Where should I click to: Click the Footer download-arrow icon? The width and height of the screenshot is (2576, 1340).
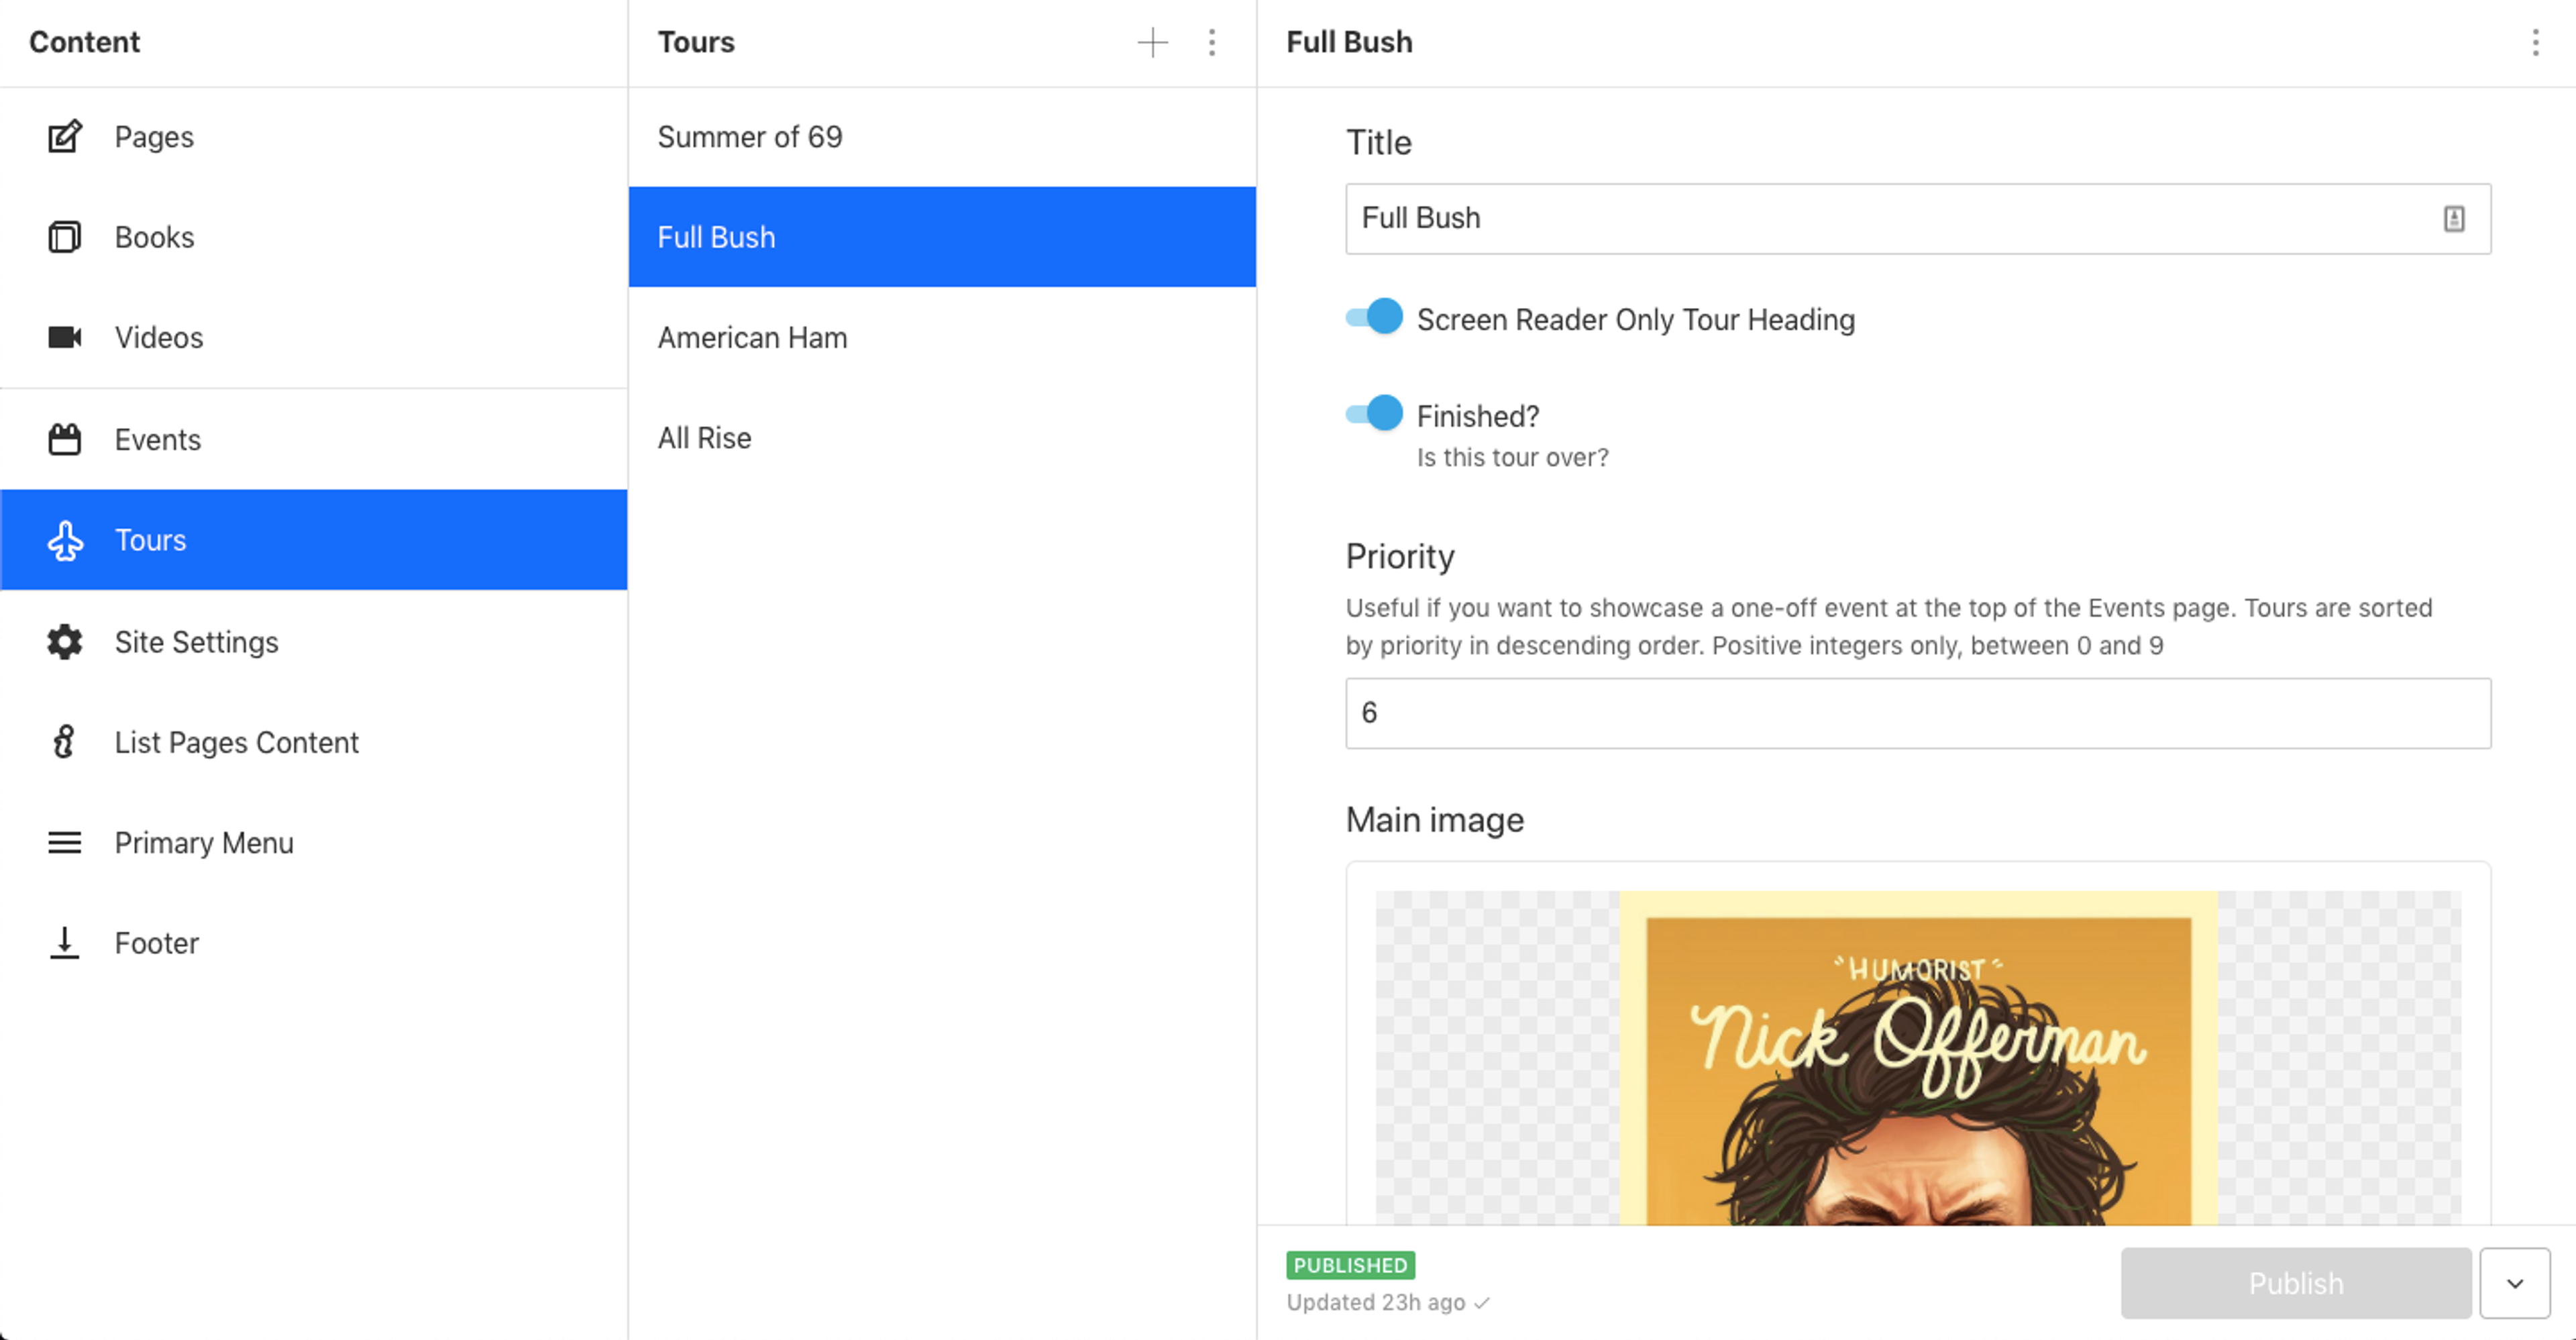coord(65,942)
